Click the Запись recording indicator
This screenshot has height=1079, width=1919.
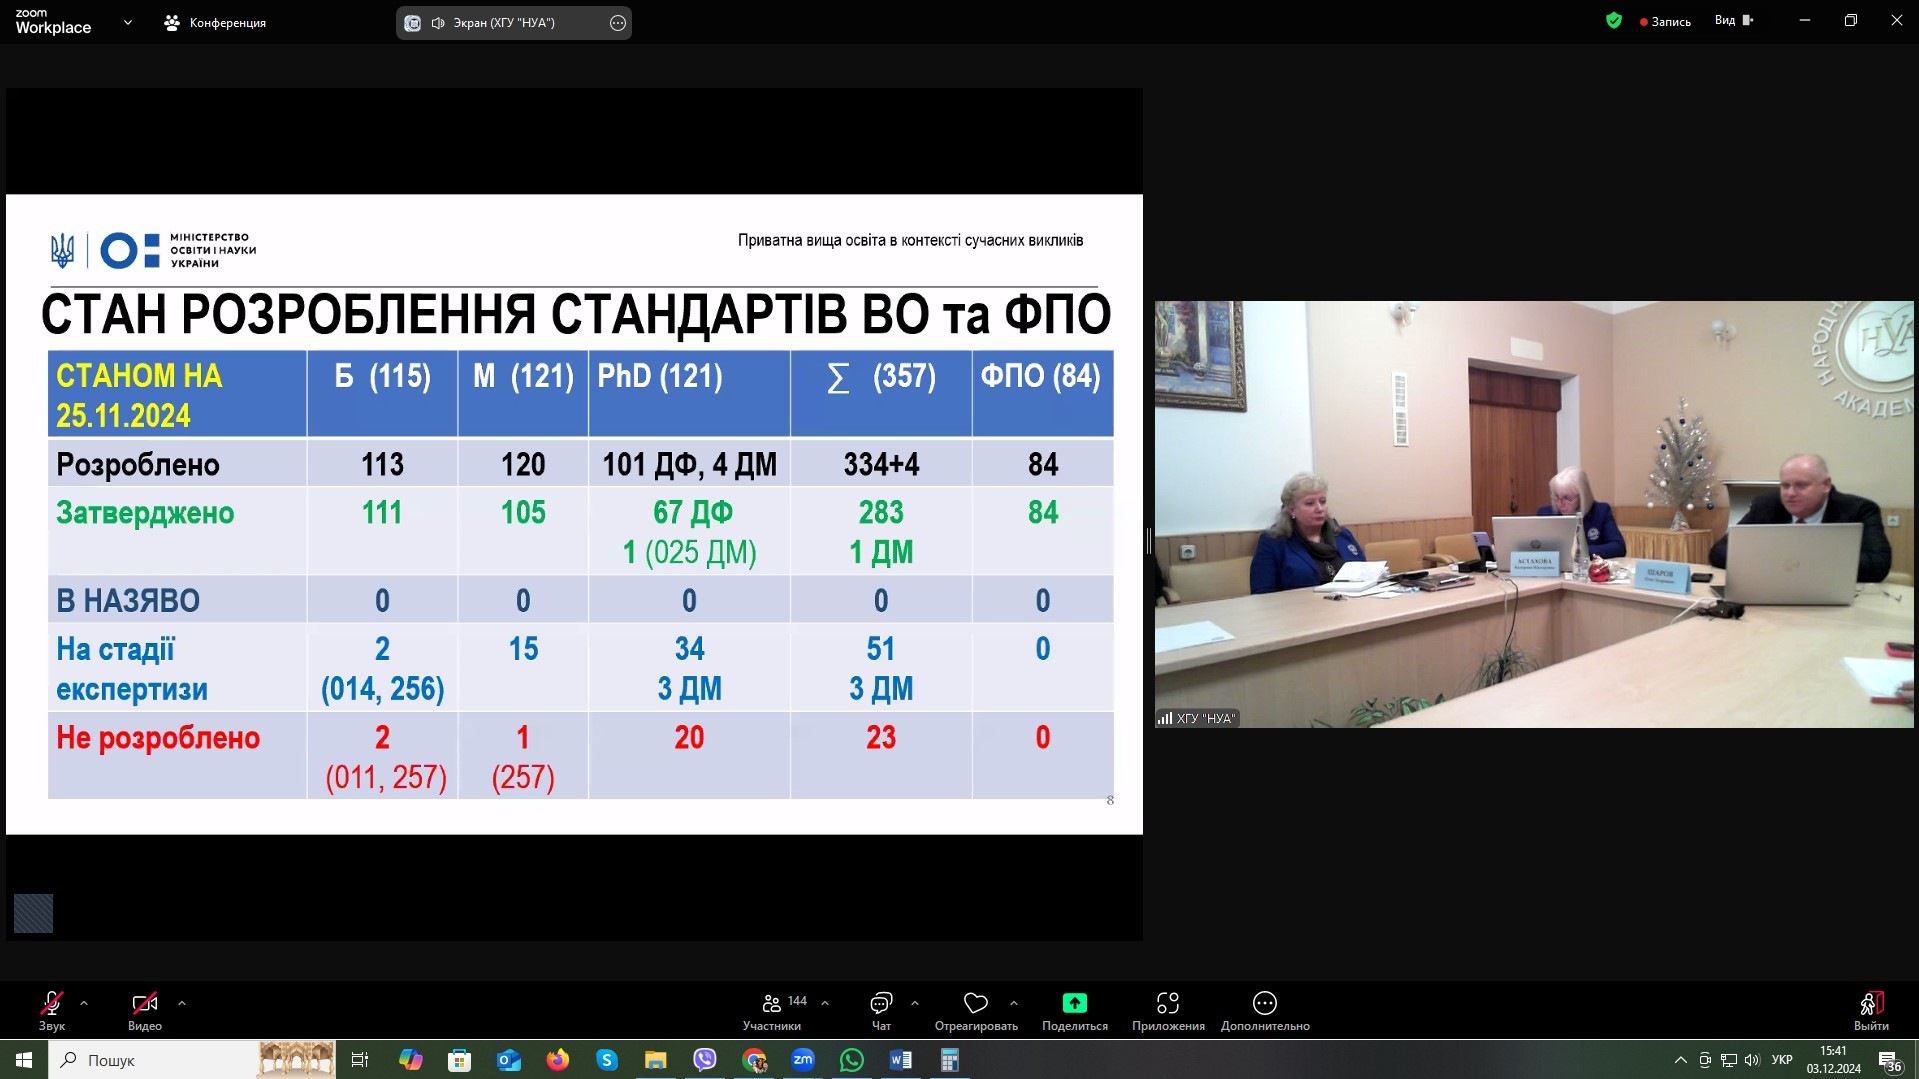pyautogui.click(x=1665, y=21)
